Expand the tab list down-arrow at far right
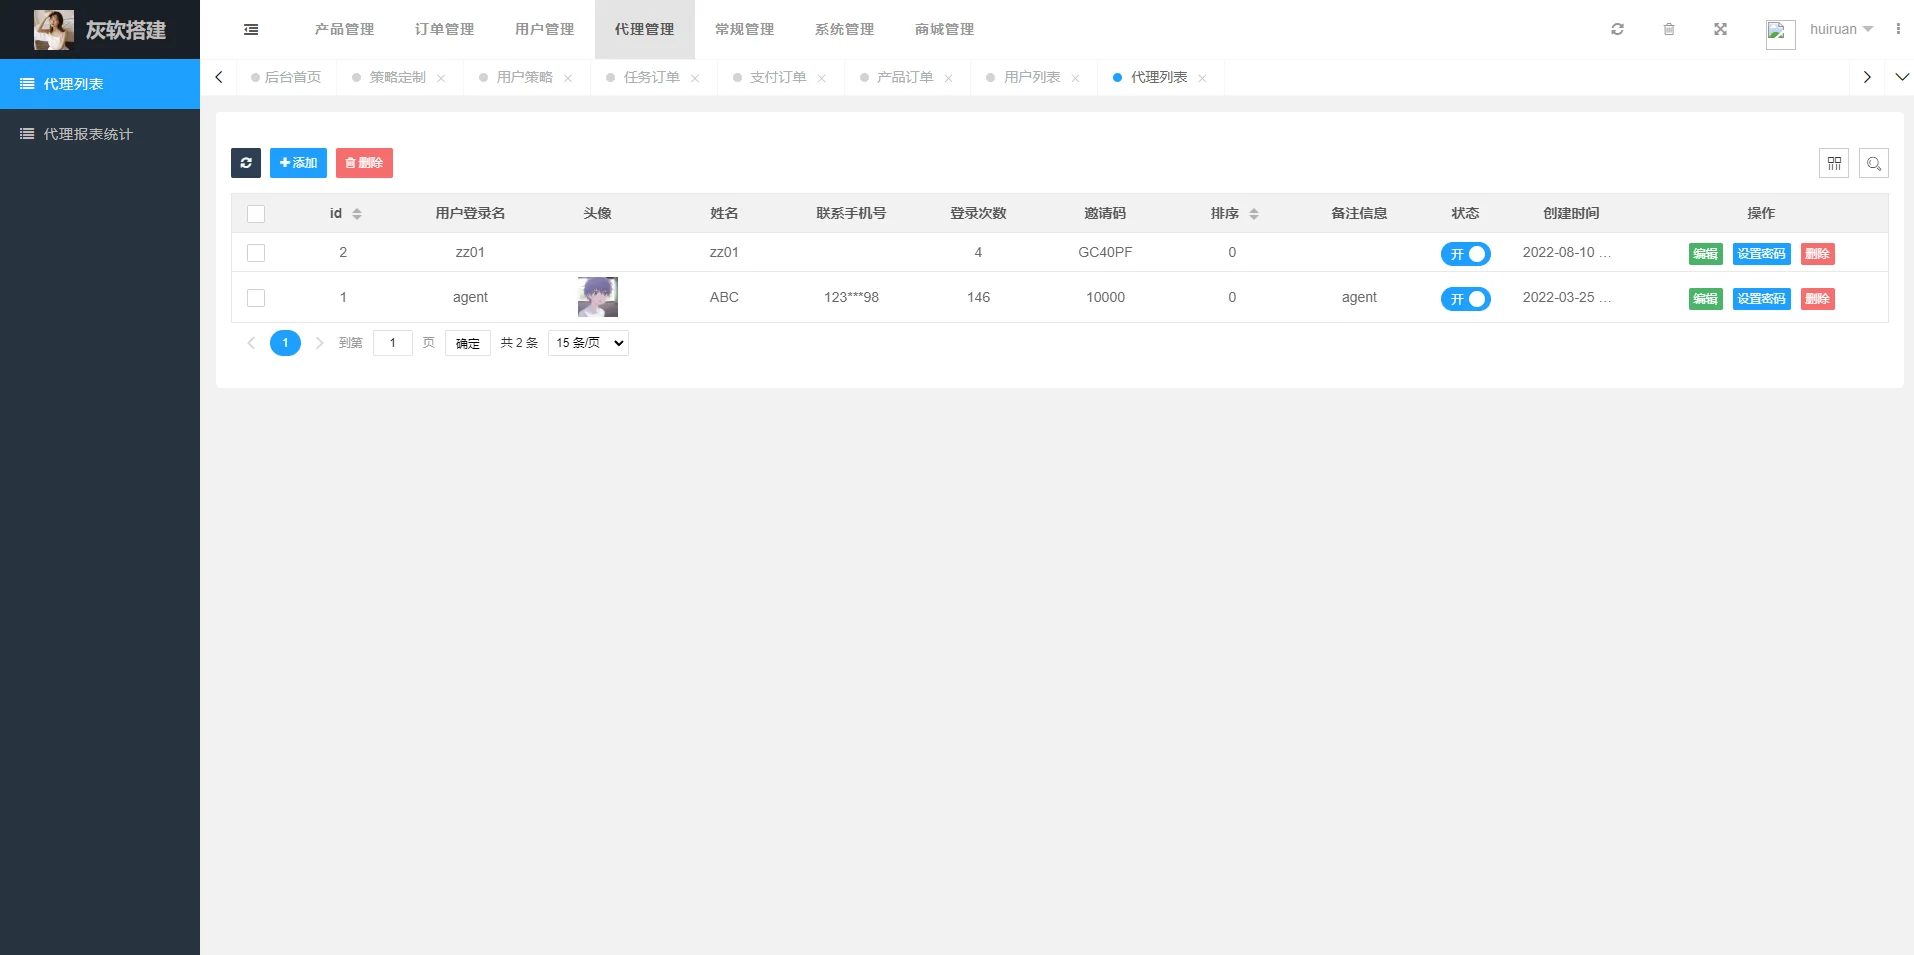1914x955 pixels. click(x=1902, y=77)
